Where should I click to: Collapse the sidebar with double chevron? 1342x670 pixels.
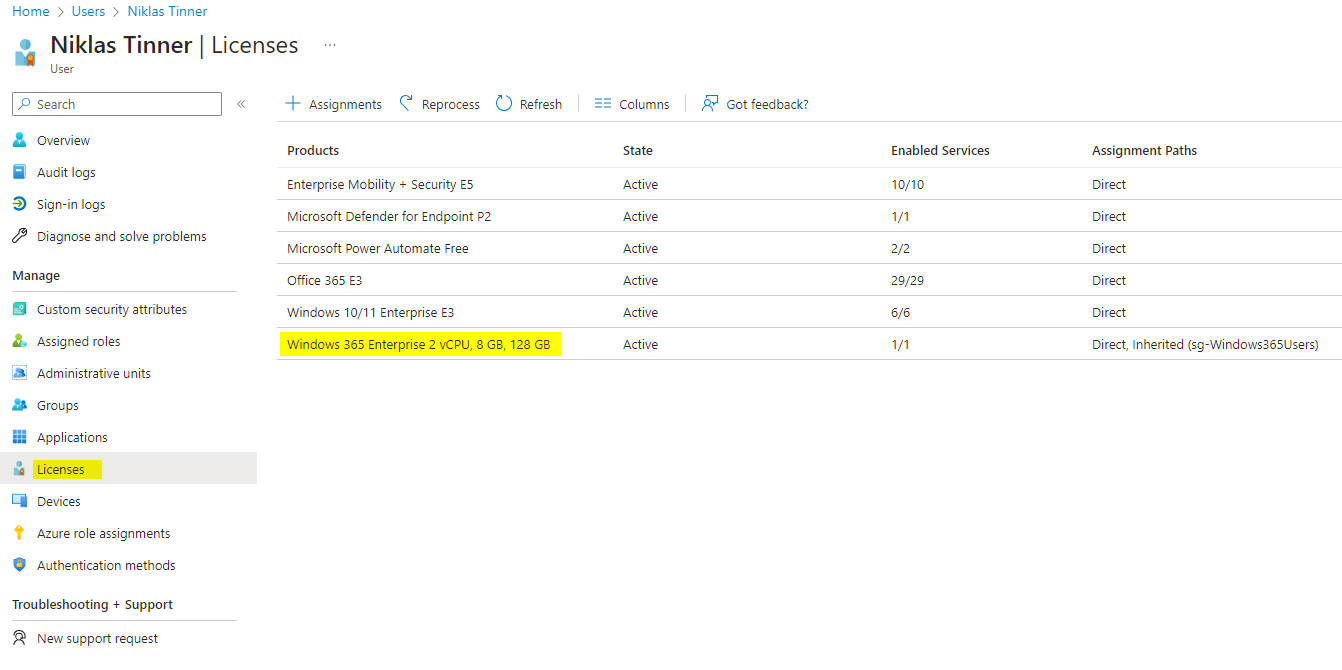pos(241,104)
